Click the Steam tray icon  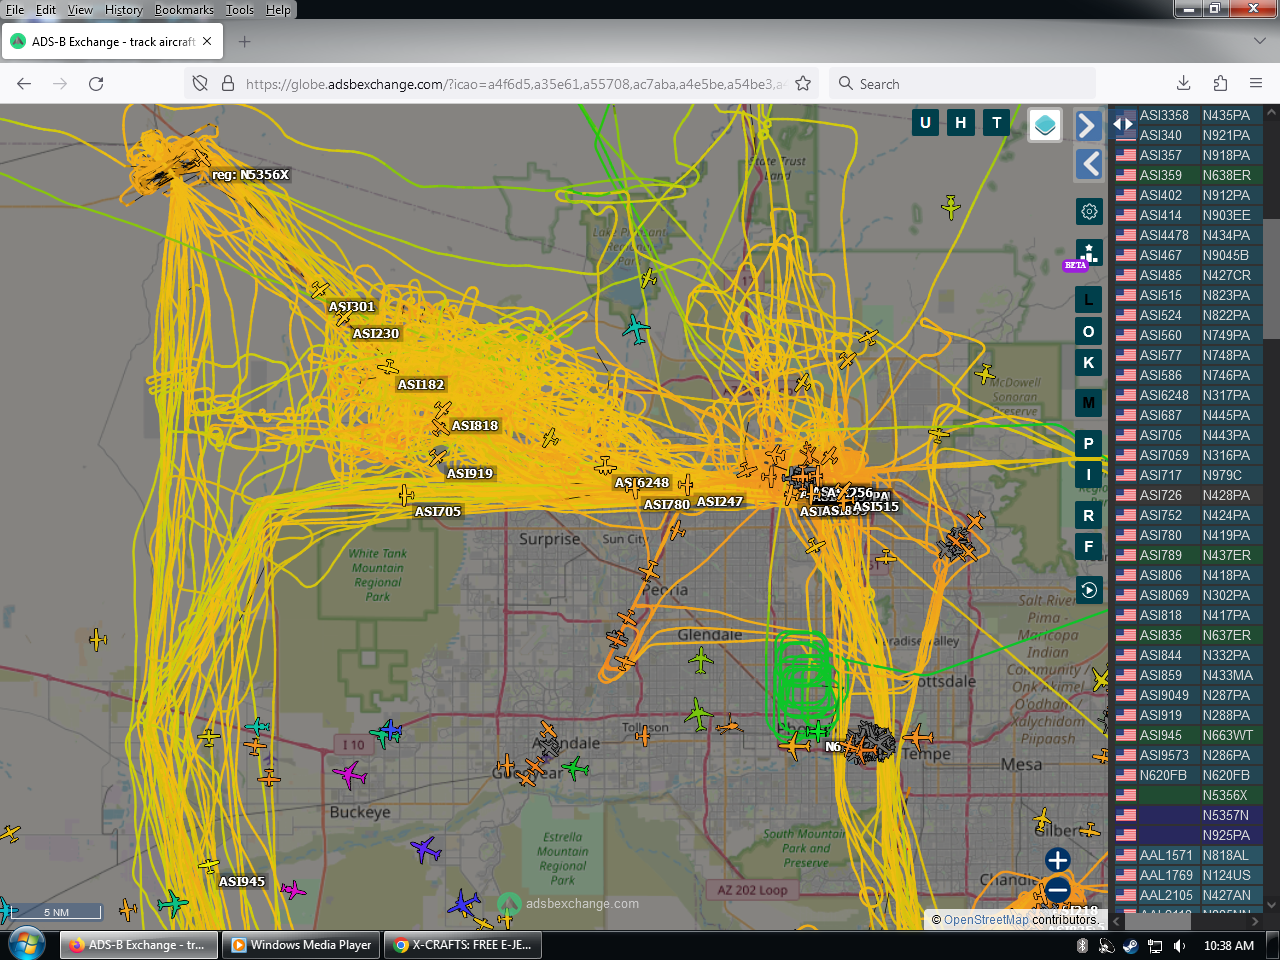click(x=1131, y=945)
